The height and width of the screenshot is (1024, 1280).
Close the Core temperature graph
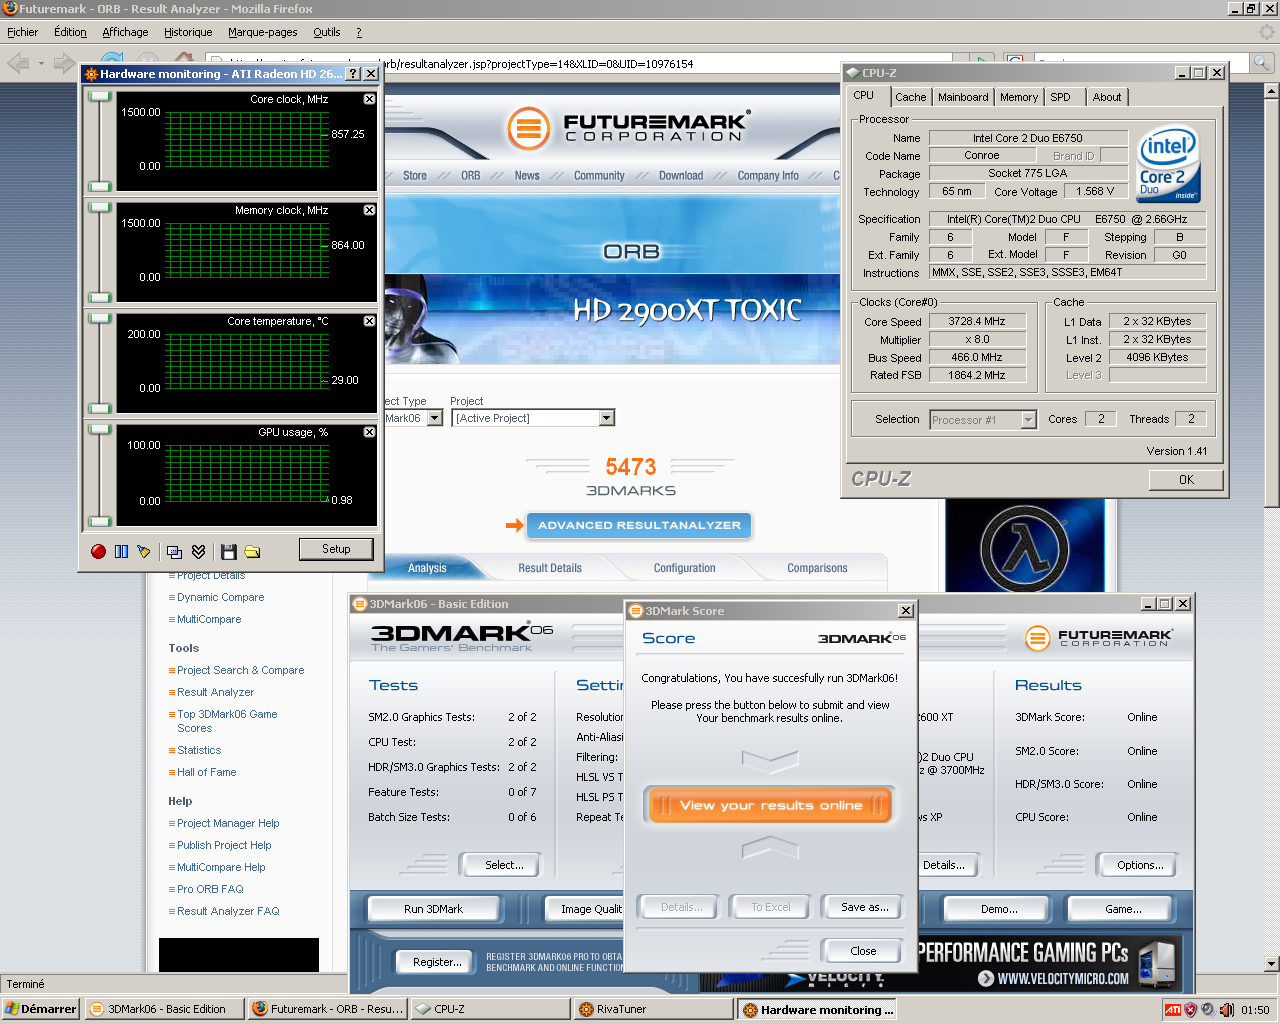(x=369, y=321)
